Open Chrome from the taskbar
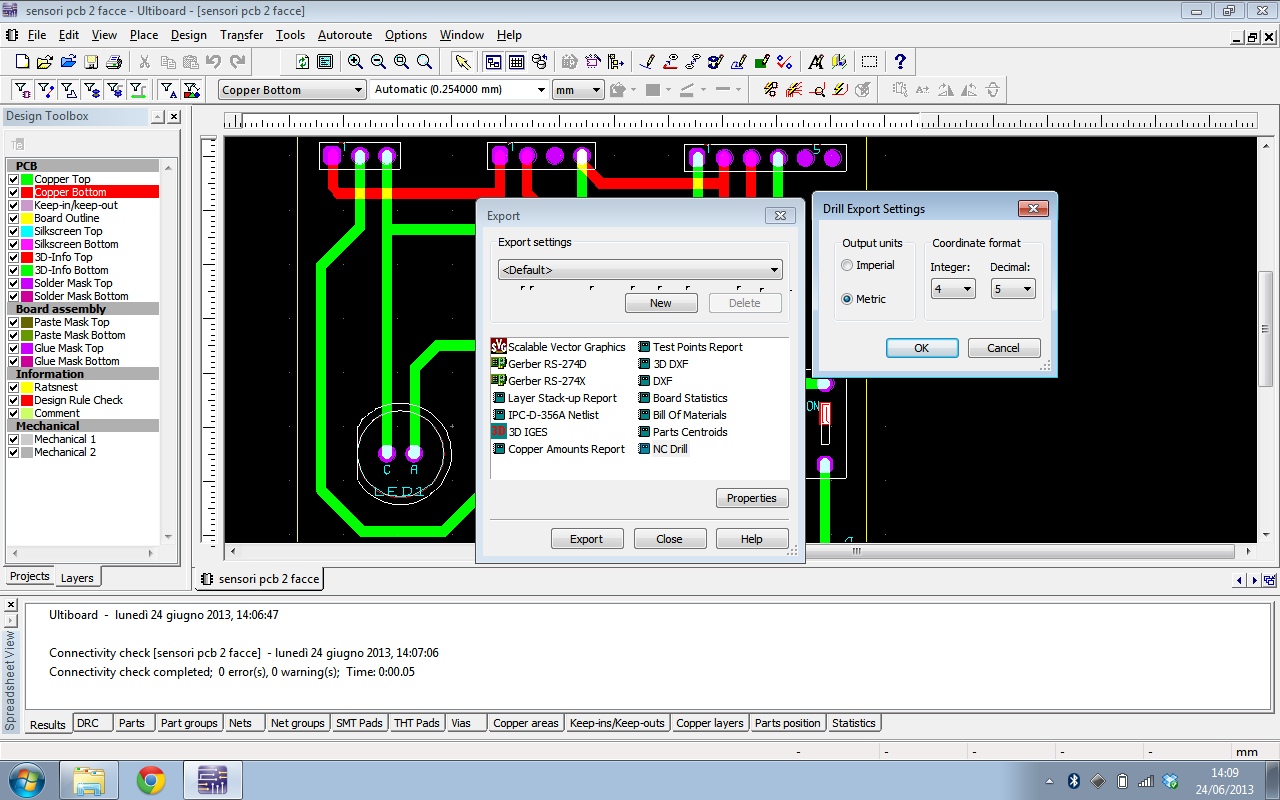Image resolution: width=1280 pixels, height=800 pixels. pos(151,780)
